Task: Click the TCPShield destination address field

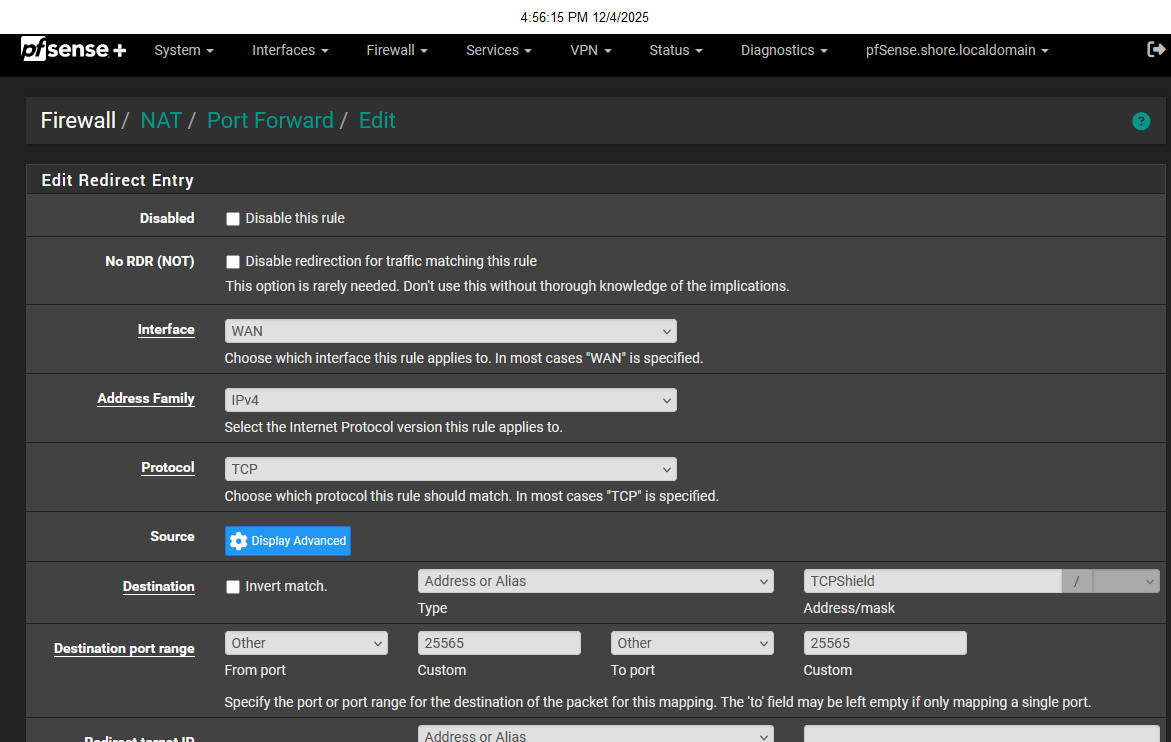Action: coord(931,581)
